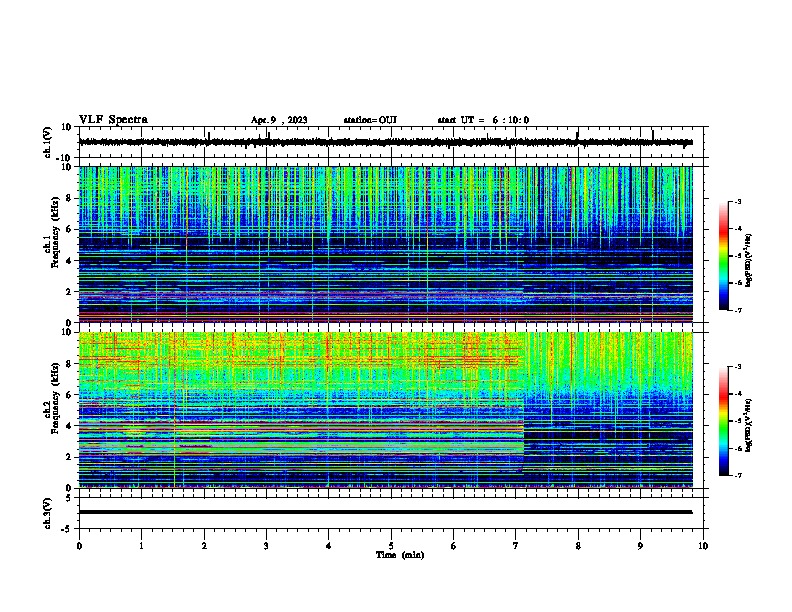Click the "-7" label on ch.2 colorbar

[x=738, y=475]
